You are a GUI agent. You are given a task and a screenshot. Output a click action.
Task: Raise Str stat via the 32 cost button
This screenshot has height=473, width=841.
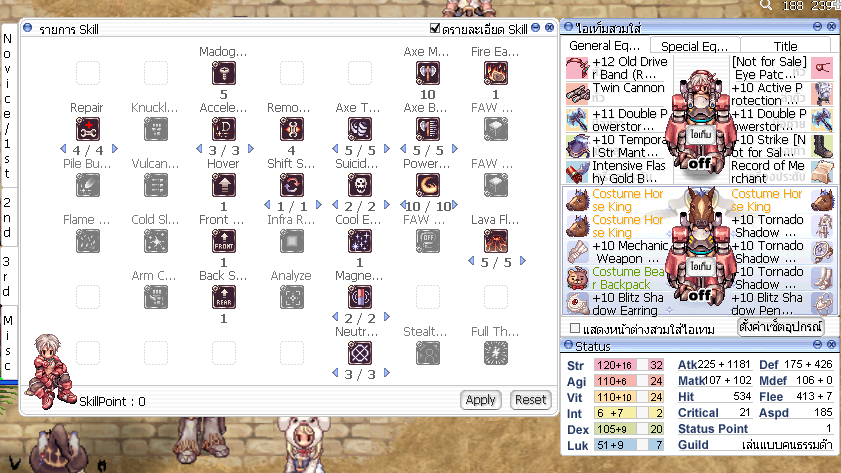click(656, 365)
